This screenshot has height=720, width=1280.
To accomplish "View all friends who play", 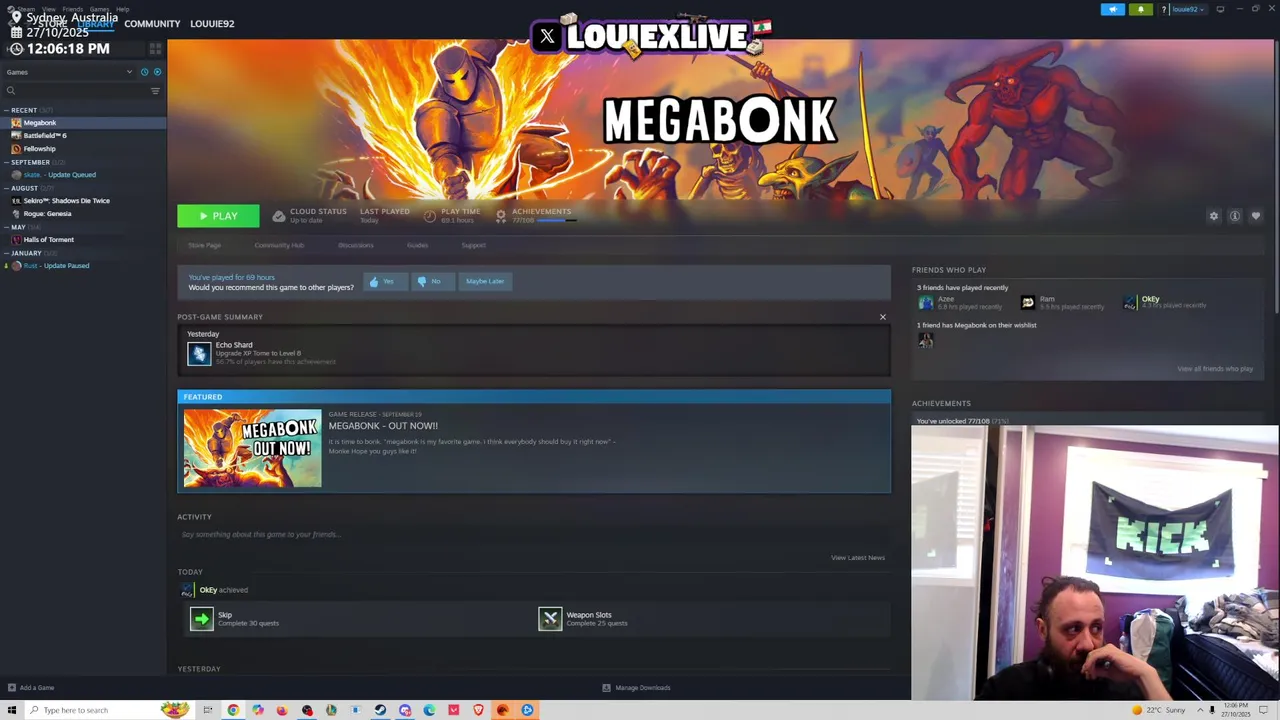I will coord(1215,369).
